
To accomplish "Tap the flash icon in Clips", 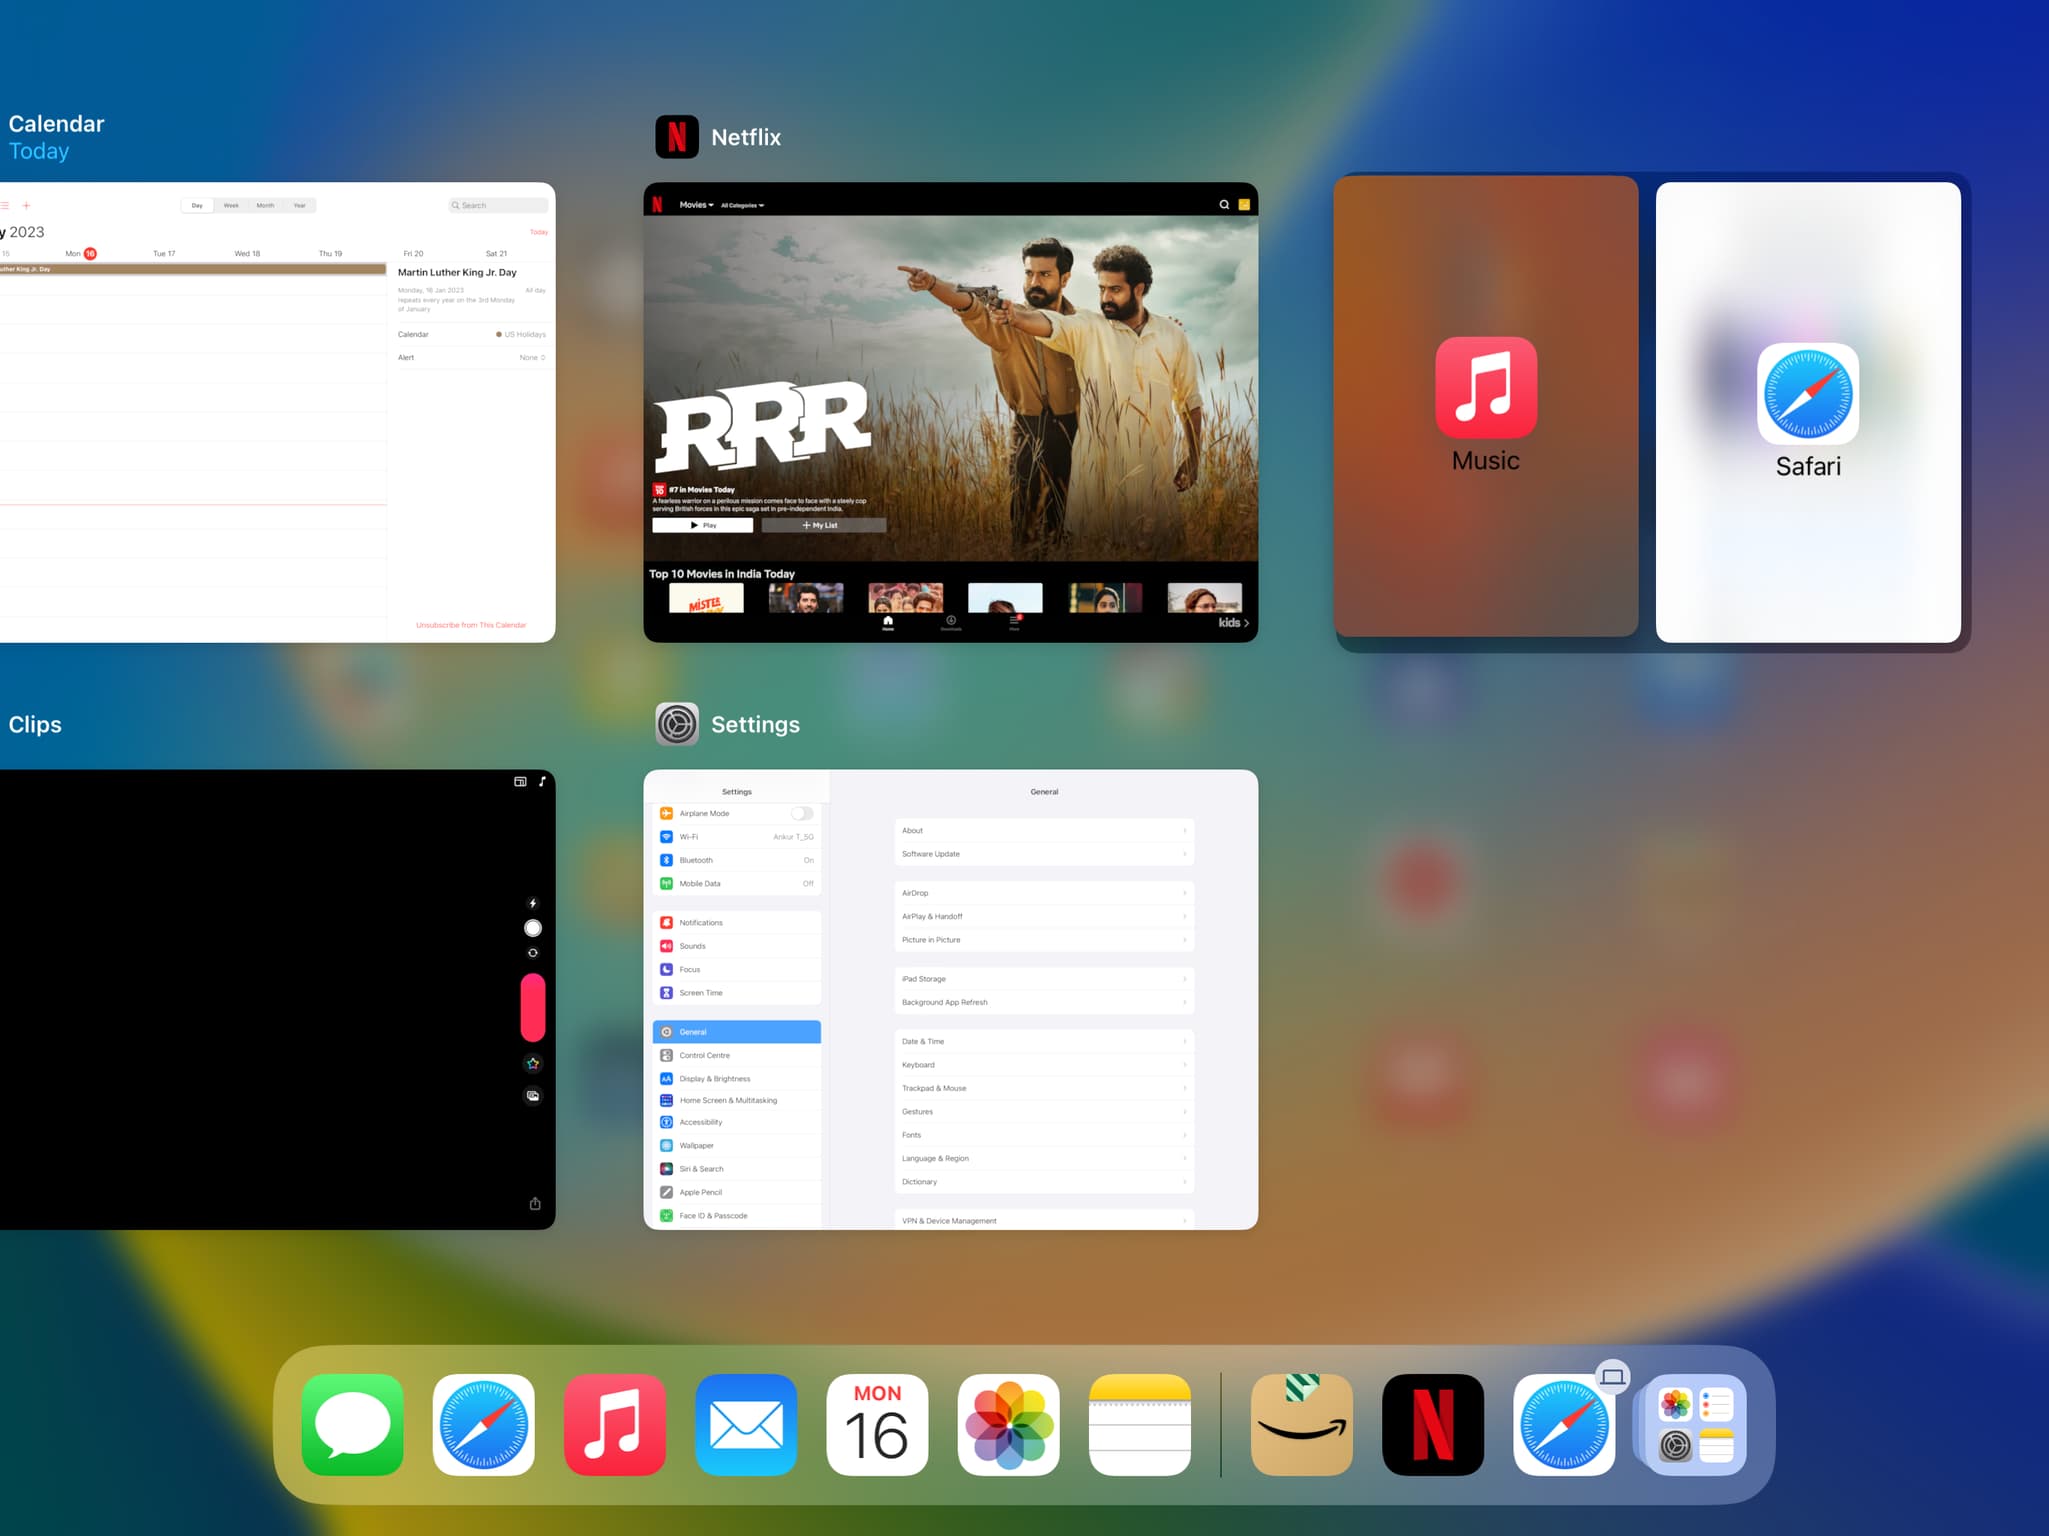I will coord(533,903).
